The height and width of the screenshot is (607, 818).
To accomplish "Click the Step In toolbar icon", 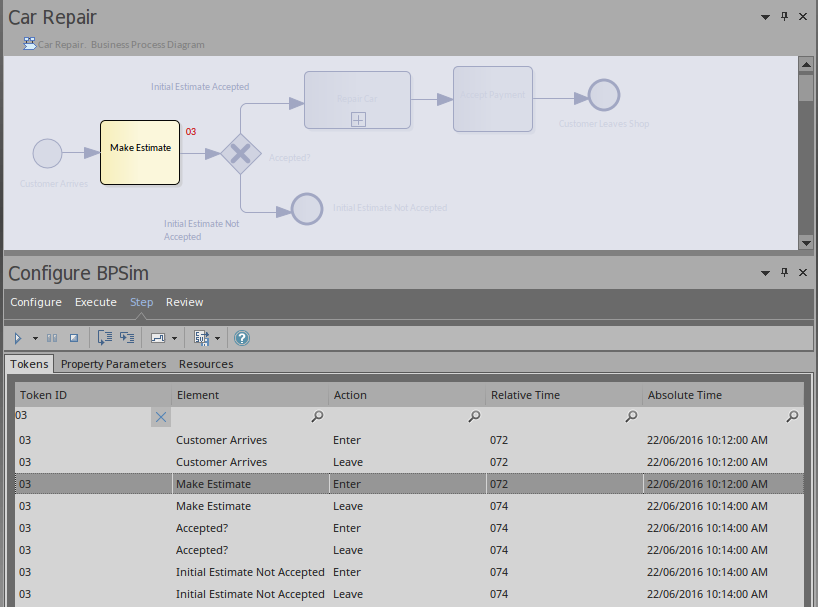I will (105, 338).
